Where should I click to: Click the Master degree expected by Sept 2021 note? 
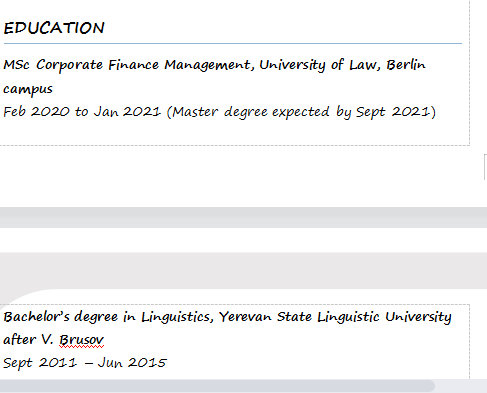(301, 112)
